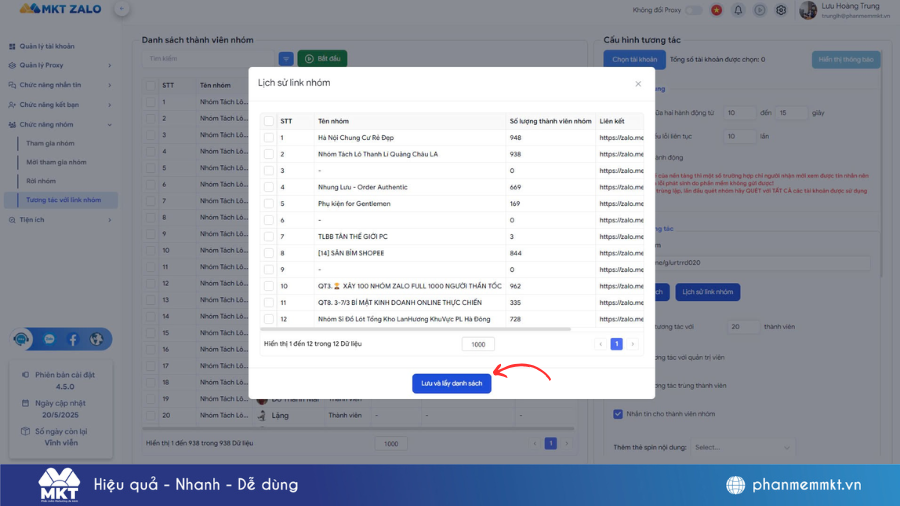
Task: Collapse Chức năng nhóm menu
Action: click(x=60, y=124)
